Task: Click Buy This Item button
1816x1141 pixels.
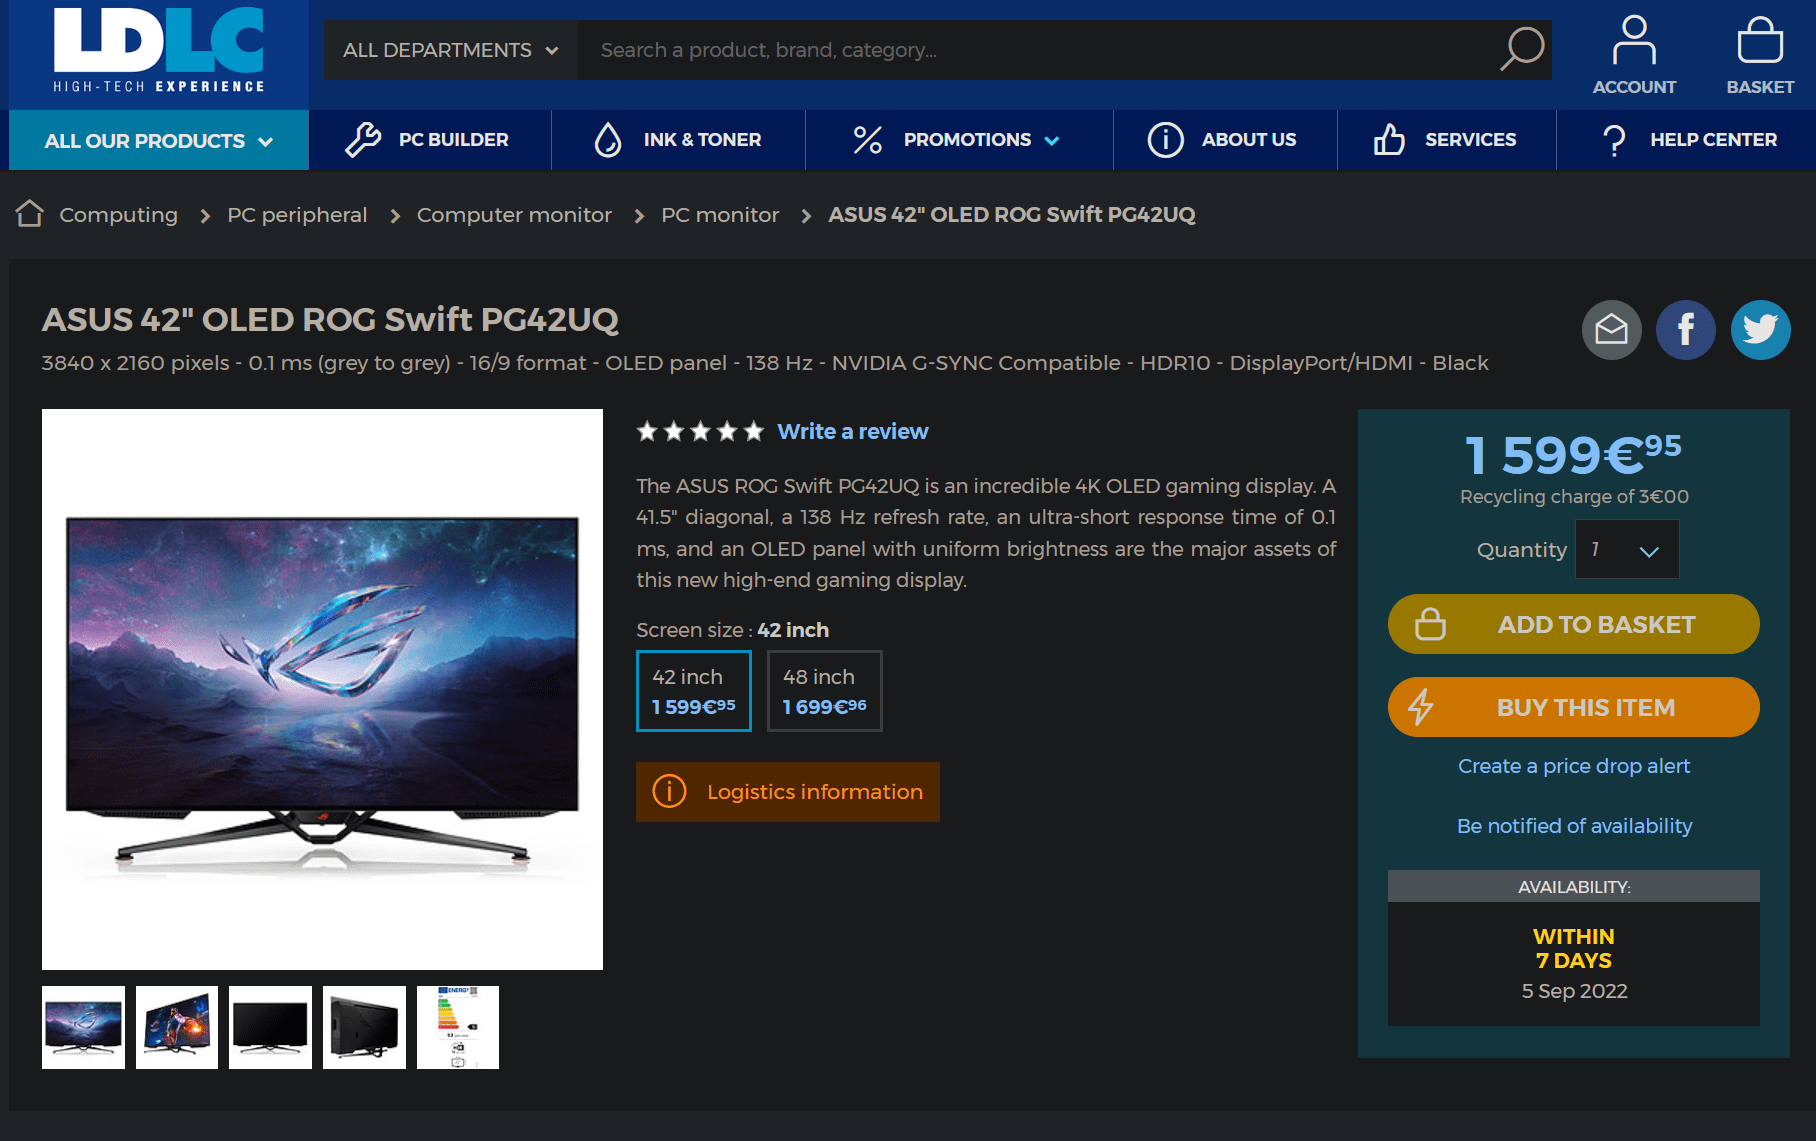Action: 1574,707
